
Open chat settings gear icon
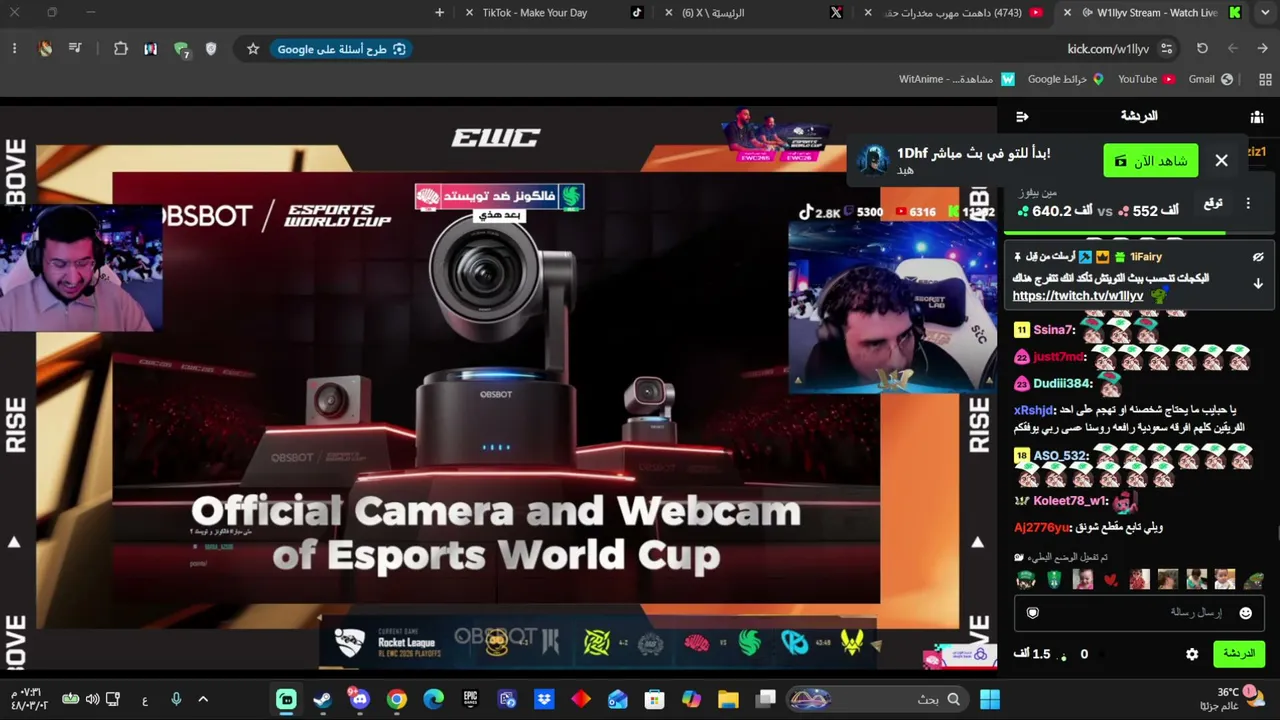click(1192, 654)
